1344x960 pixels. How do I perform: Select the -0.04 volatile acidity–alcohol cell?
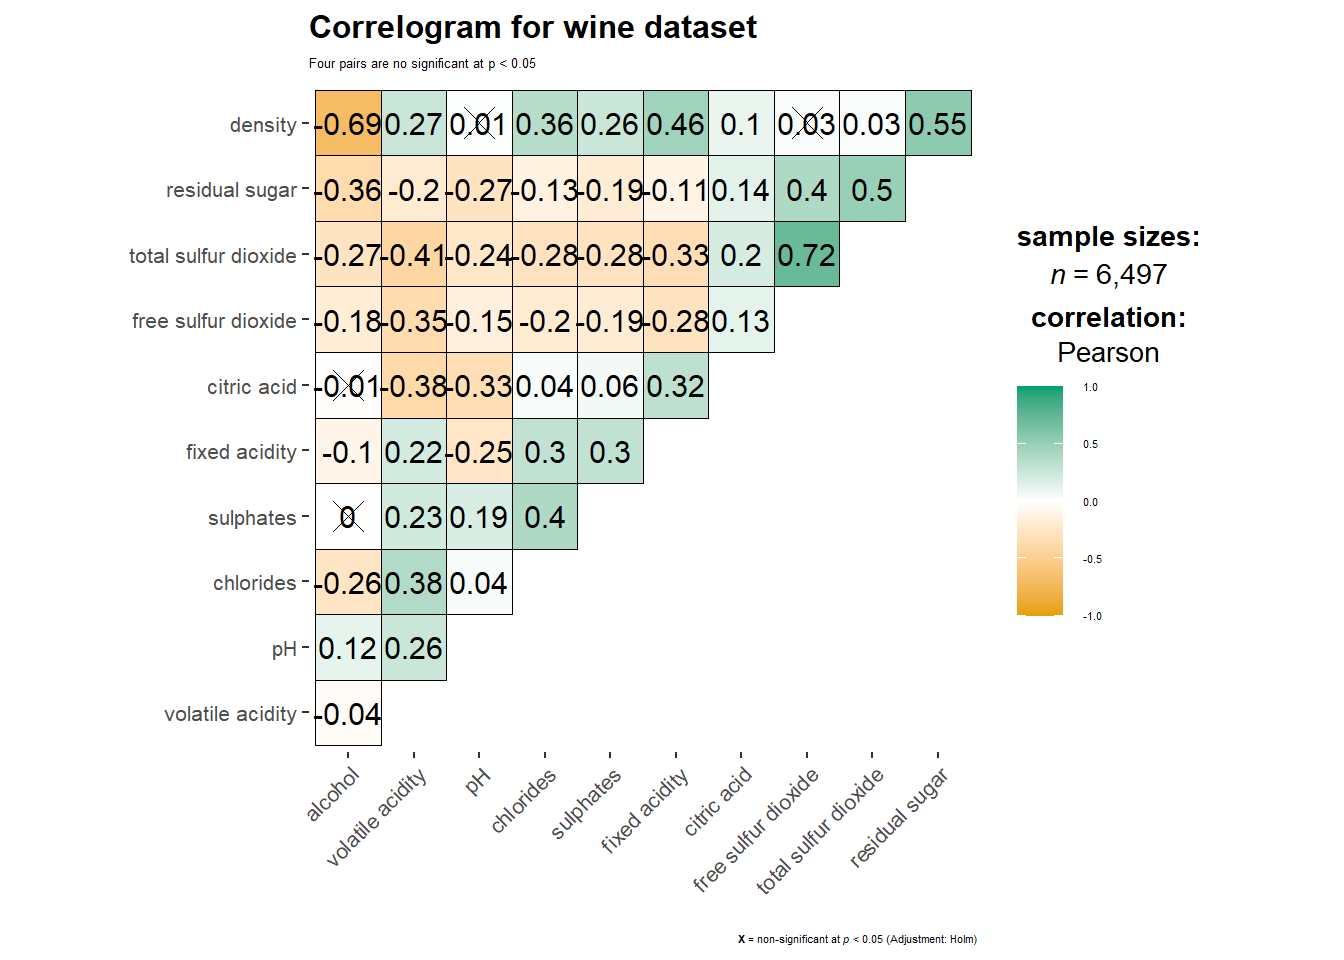tap(348, 714)
